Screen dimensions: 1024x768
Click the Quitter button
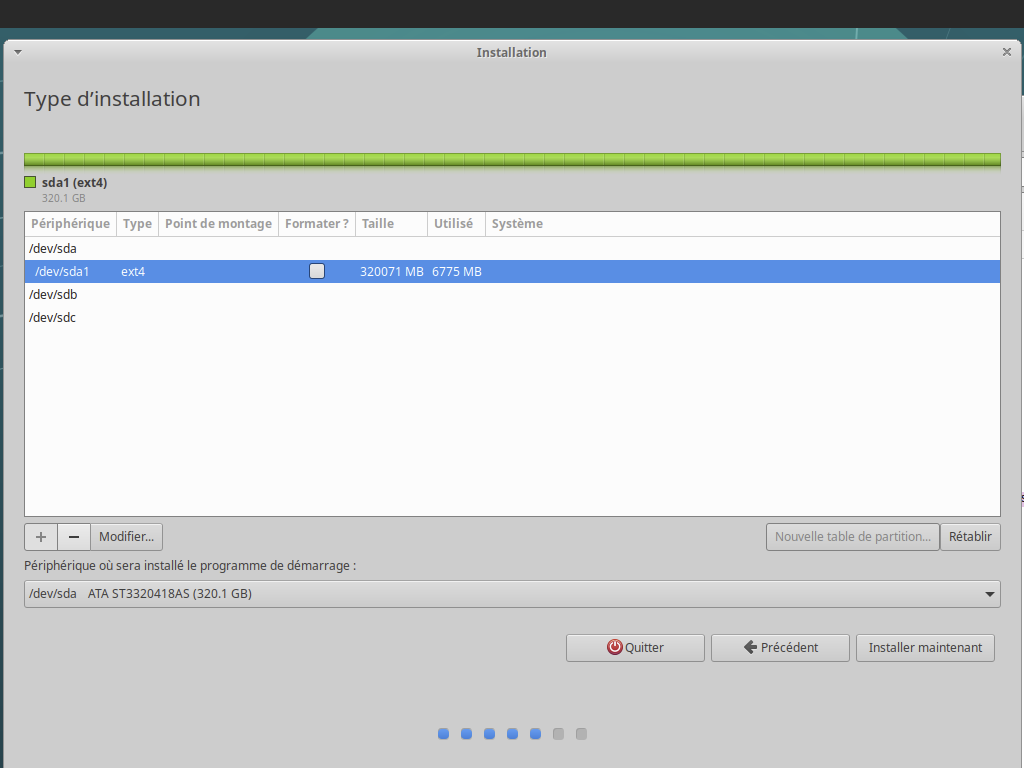pyautogui.click(x=635, y=648)
